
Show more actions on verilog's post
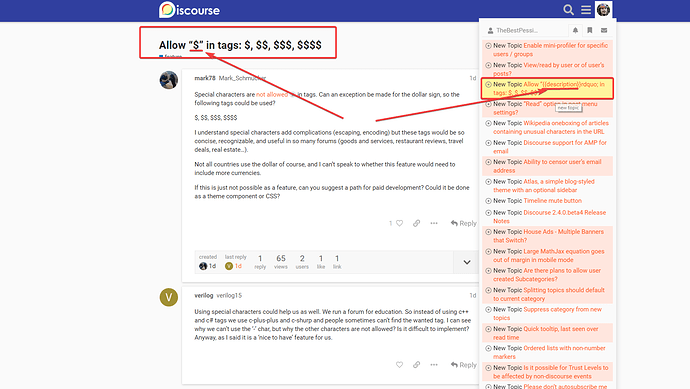(x=434, y=365)
